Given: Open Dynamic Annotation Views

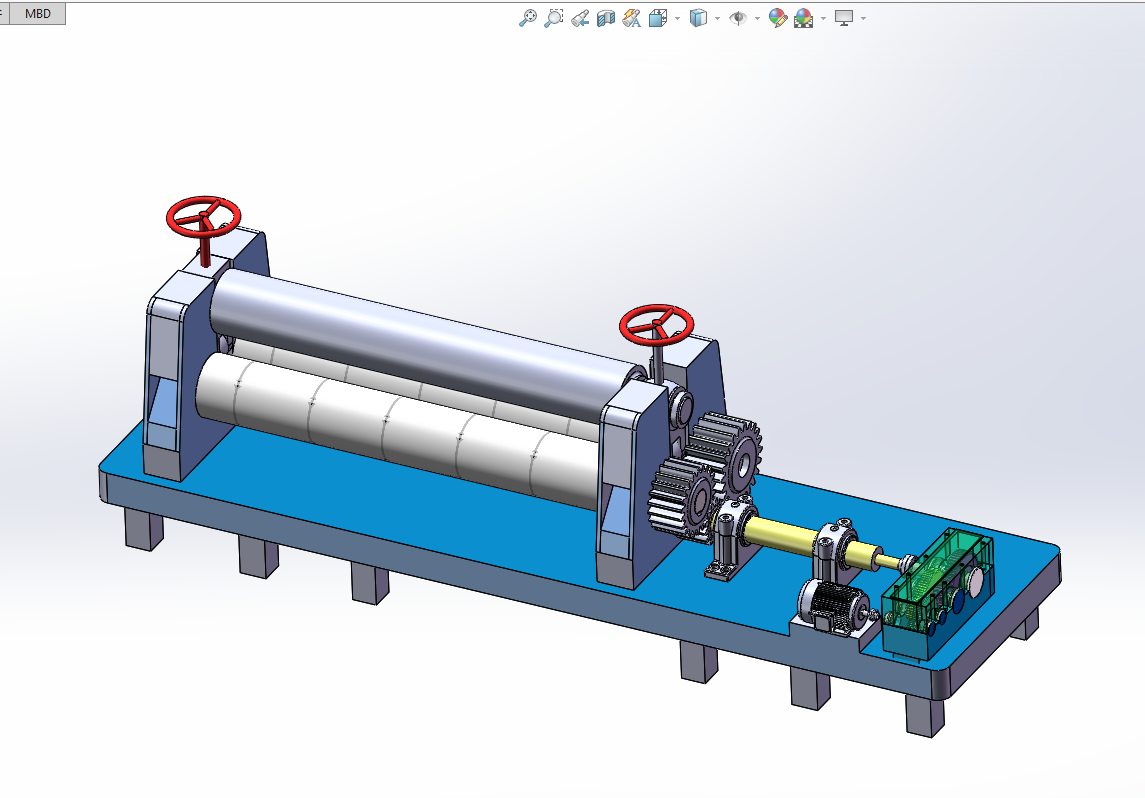Looking at the screenshot, I should click(x=632, y=18).
